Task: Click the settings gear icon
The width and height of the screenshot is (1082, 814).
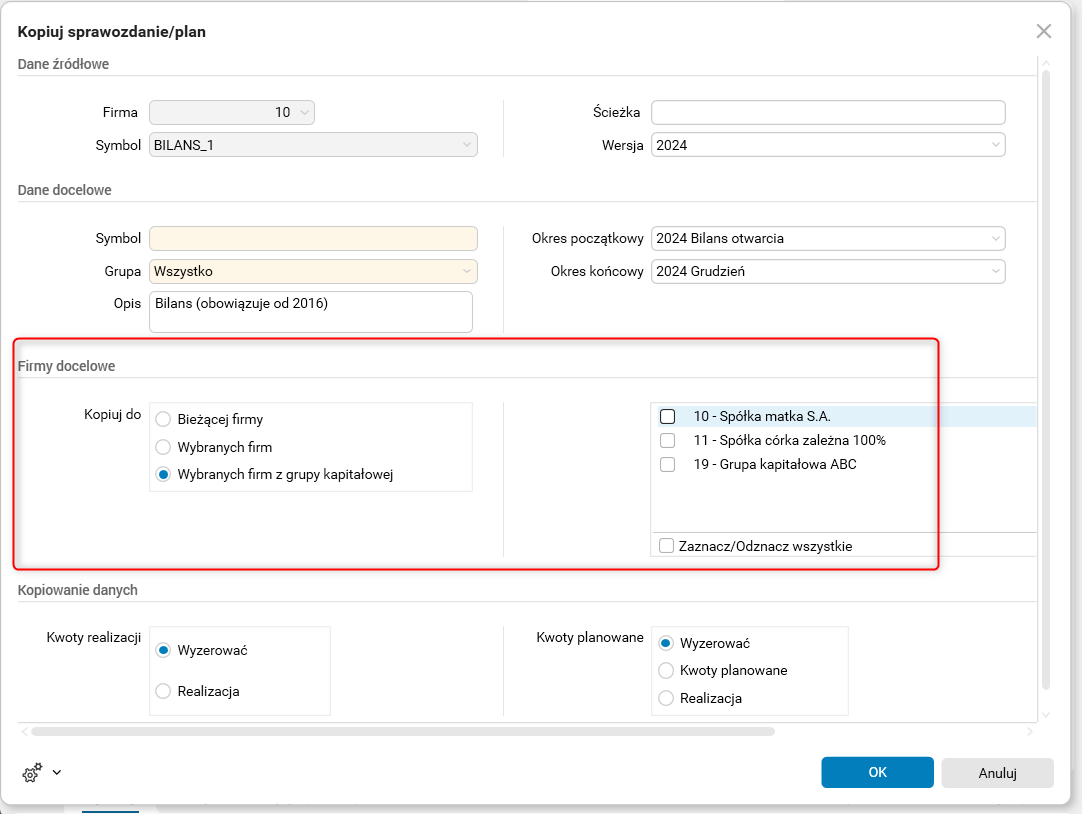Action: (31, 773)
